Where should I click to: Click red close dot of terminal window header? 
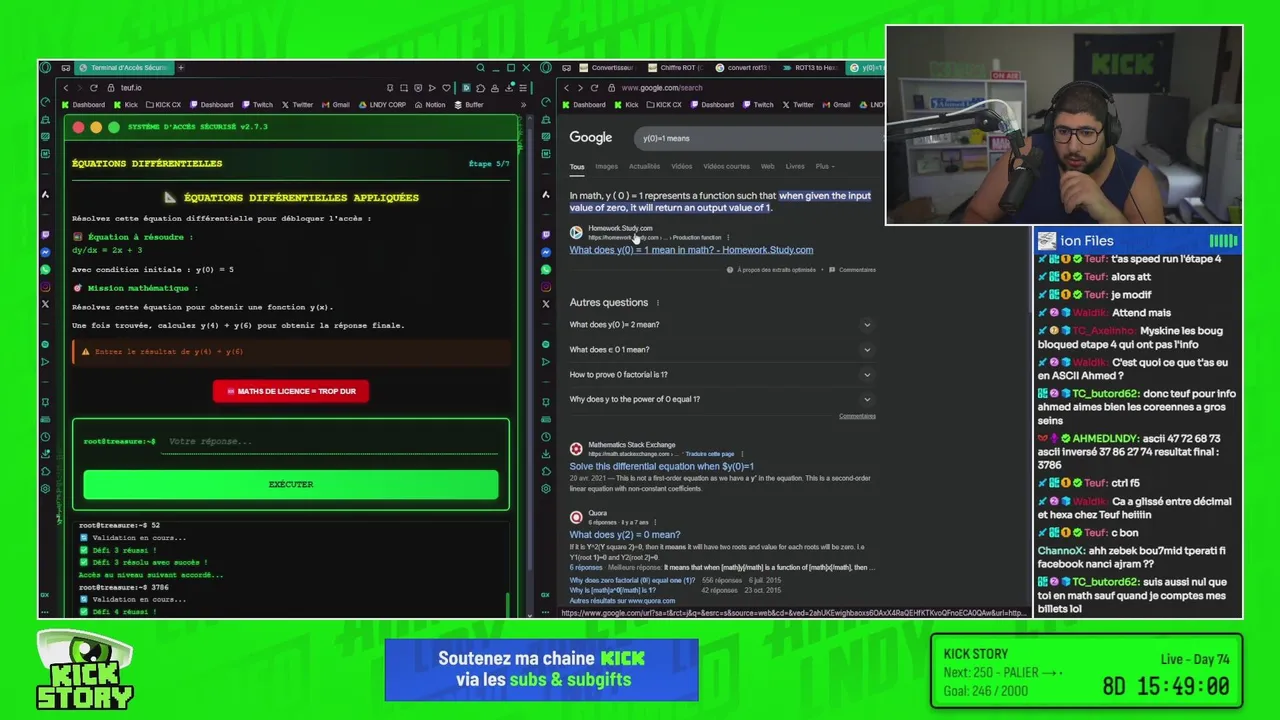click(78, 127)
